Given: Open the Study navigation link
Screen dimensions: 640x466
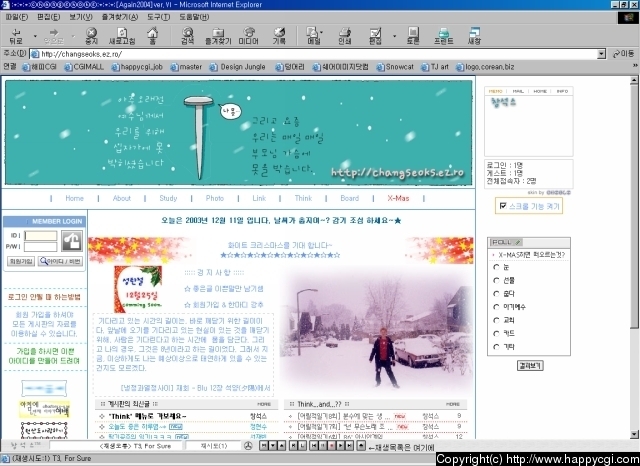Looking at the screenshot, I should pos(168,198).
